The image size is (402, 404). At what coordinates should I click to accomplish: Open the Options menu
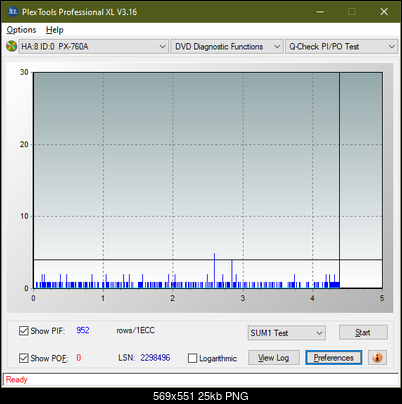pos(21,30)
